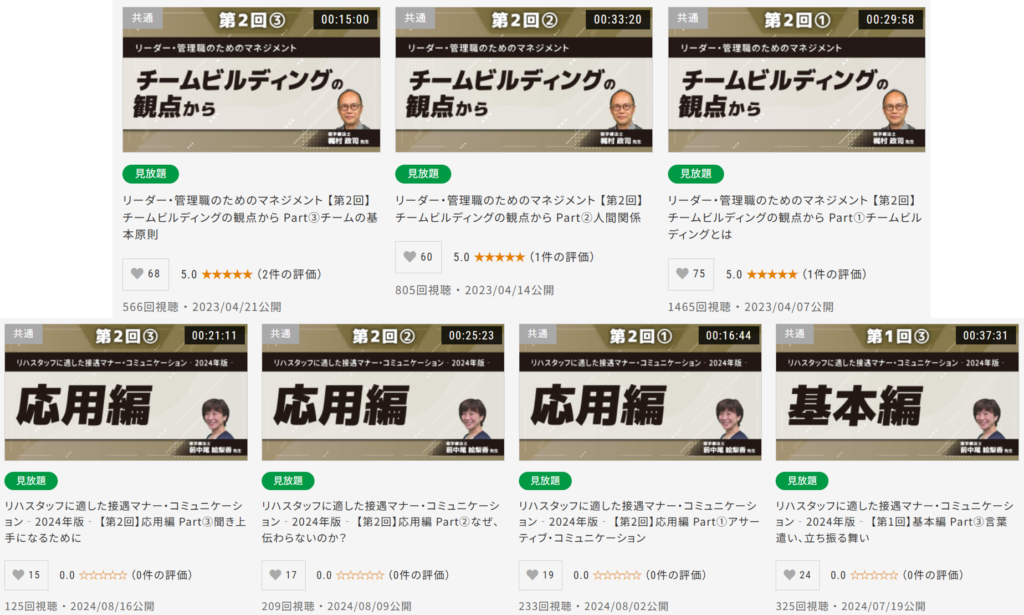The width and height of the screenshot is (1024, 615).
Task: Like the 応用編 Part③ video with 15 hearts
Action: (x=26, y=575)
